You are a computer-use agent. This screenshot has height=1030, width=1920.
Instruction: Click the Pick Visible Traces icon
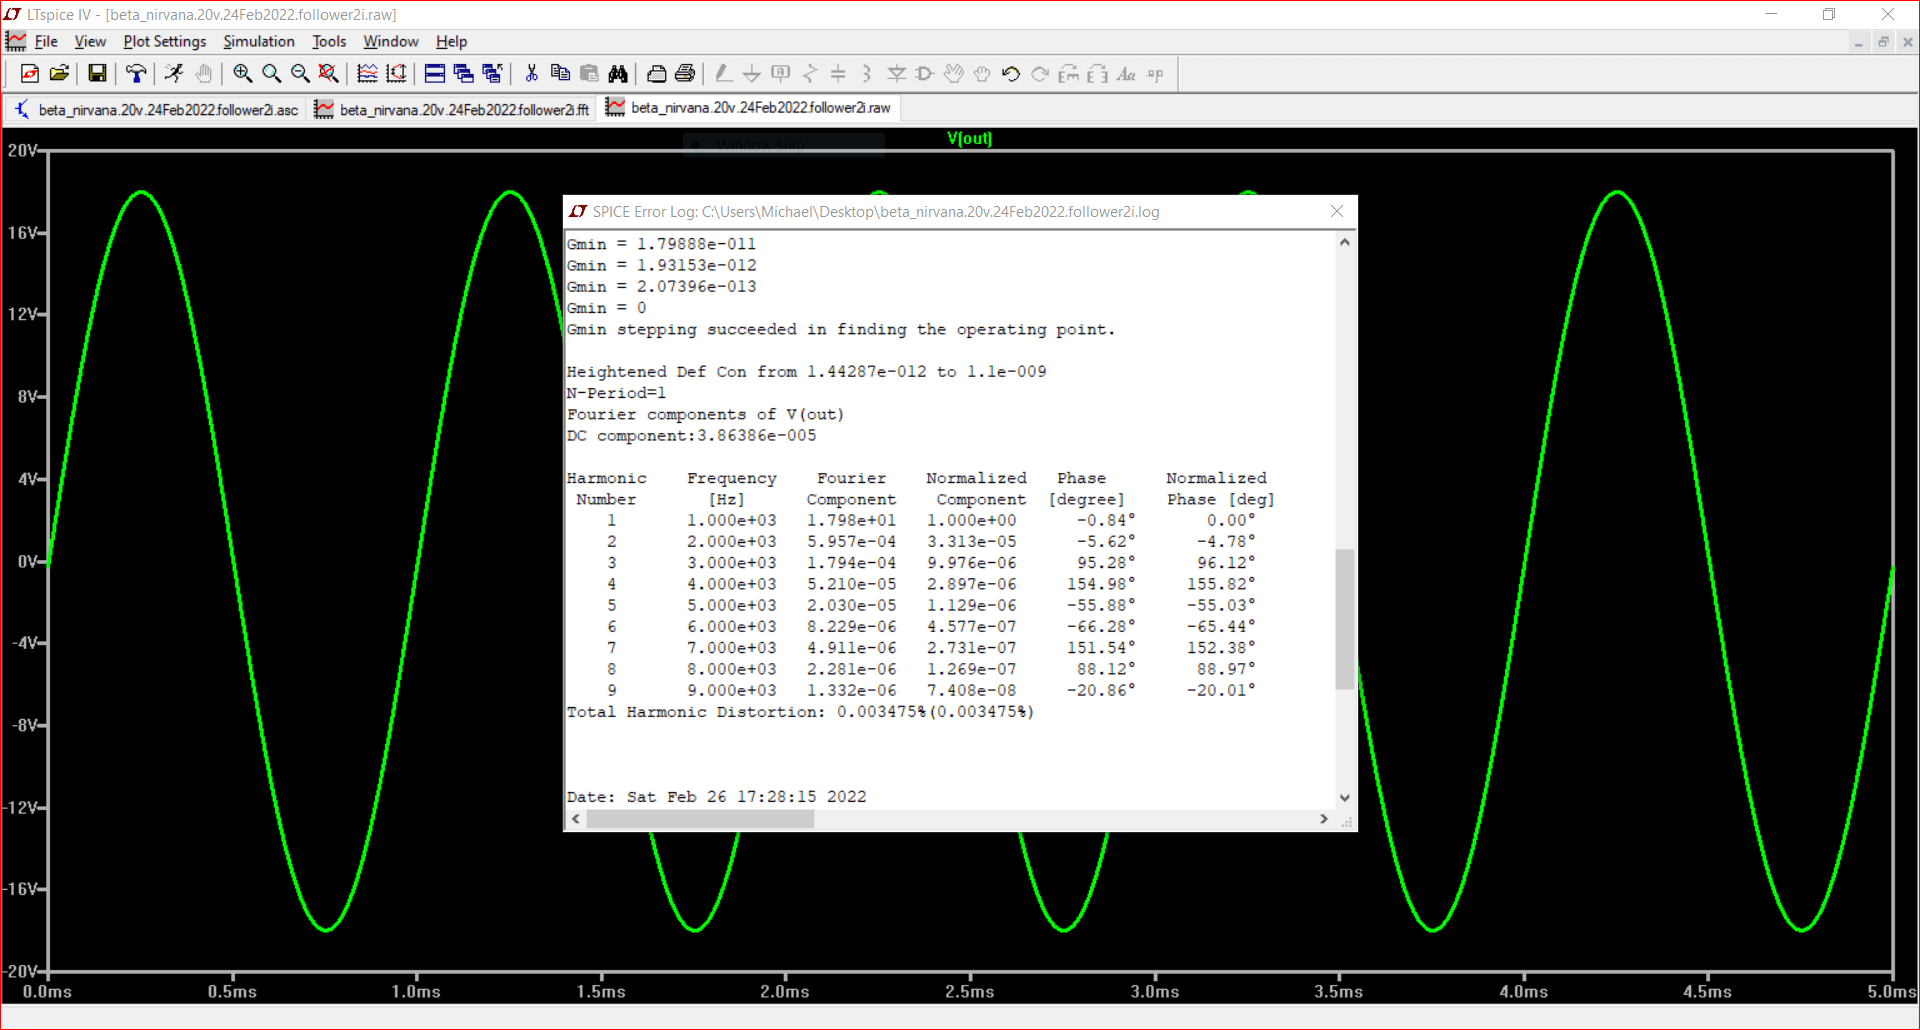tap(367, 74)
